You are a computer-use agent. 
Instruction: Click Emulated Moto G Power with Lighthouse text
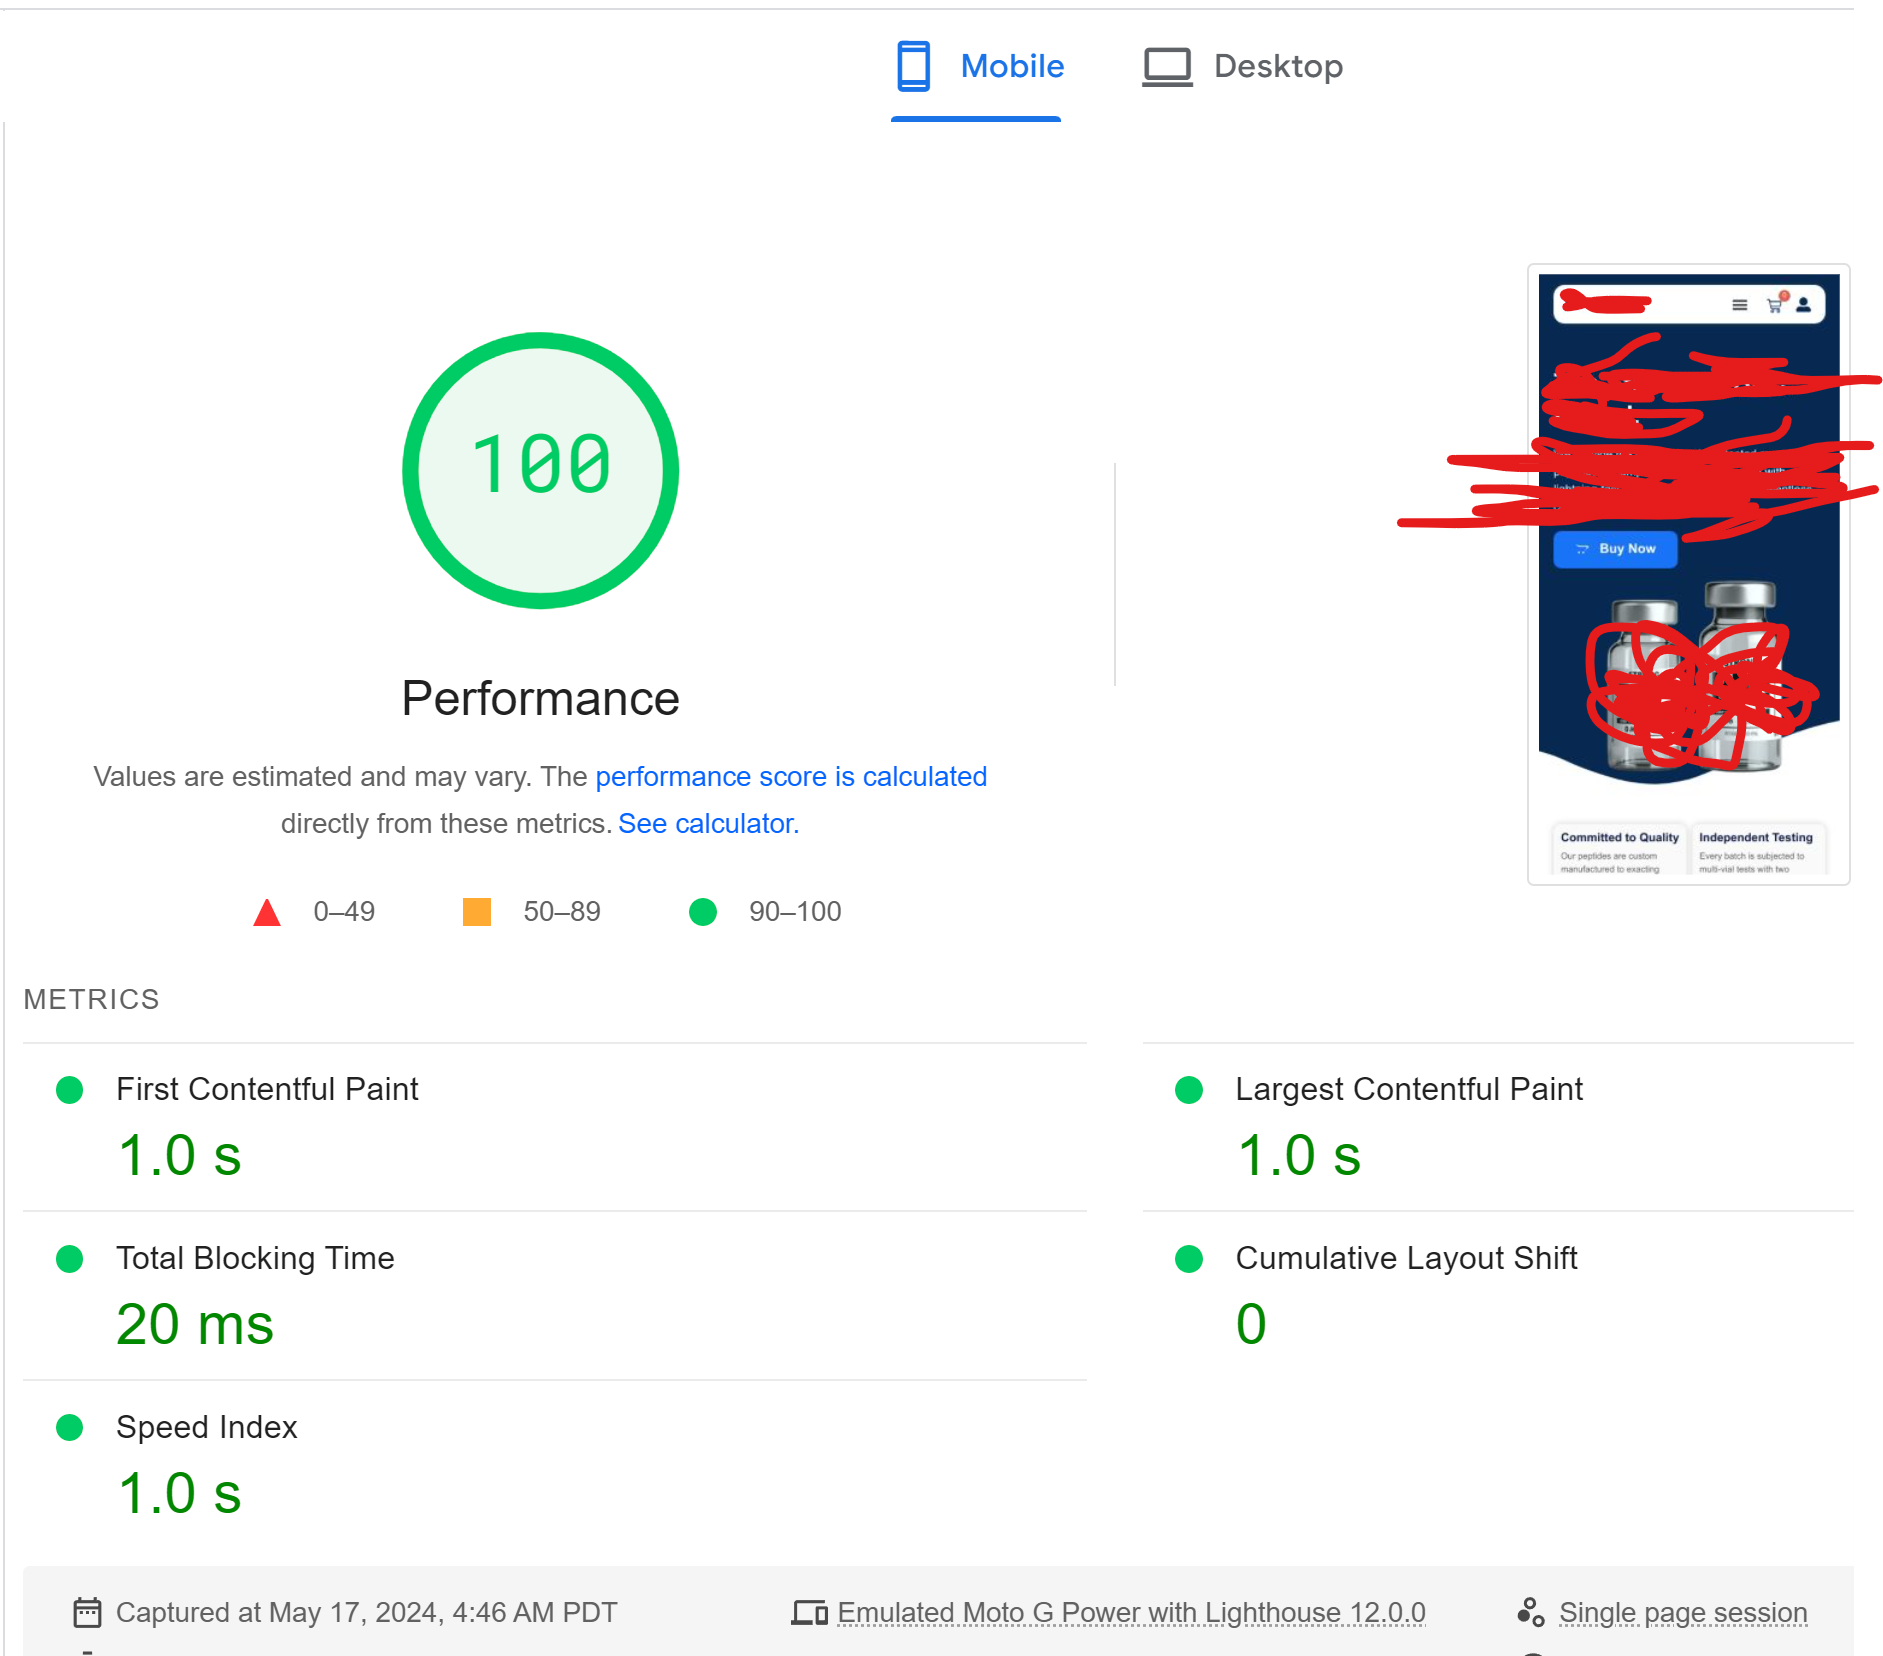tap(1131, 1612)
